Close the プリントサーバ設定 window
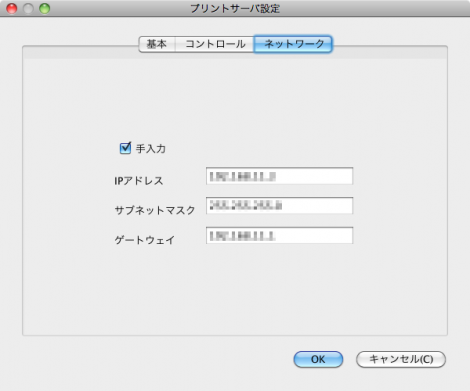The width and height of the screenshot is (470, 391). click(x=12, y=8)
